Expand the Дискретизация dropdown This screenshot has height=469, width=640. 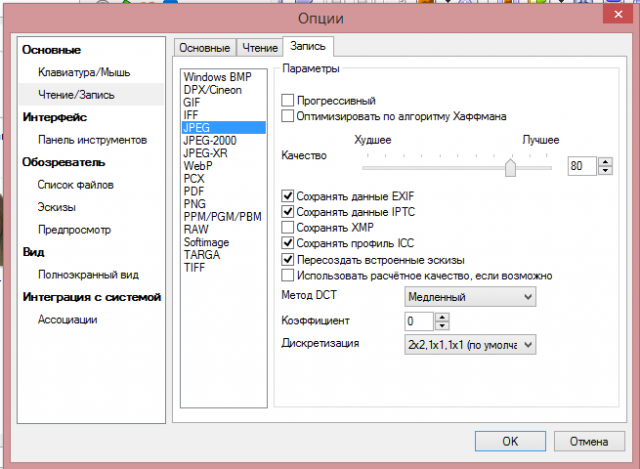470,345
